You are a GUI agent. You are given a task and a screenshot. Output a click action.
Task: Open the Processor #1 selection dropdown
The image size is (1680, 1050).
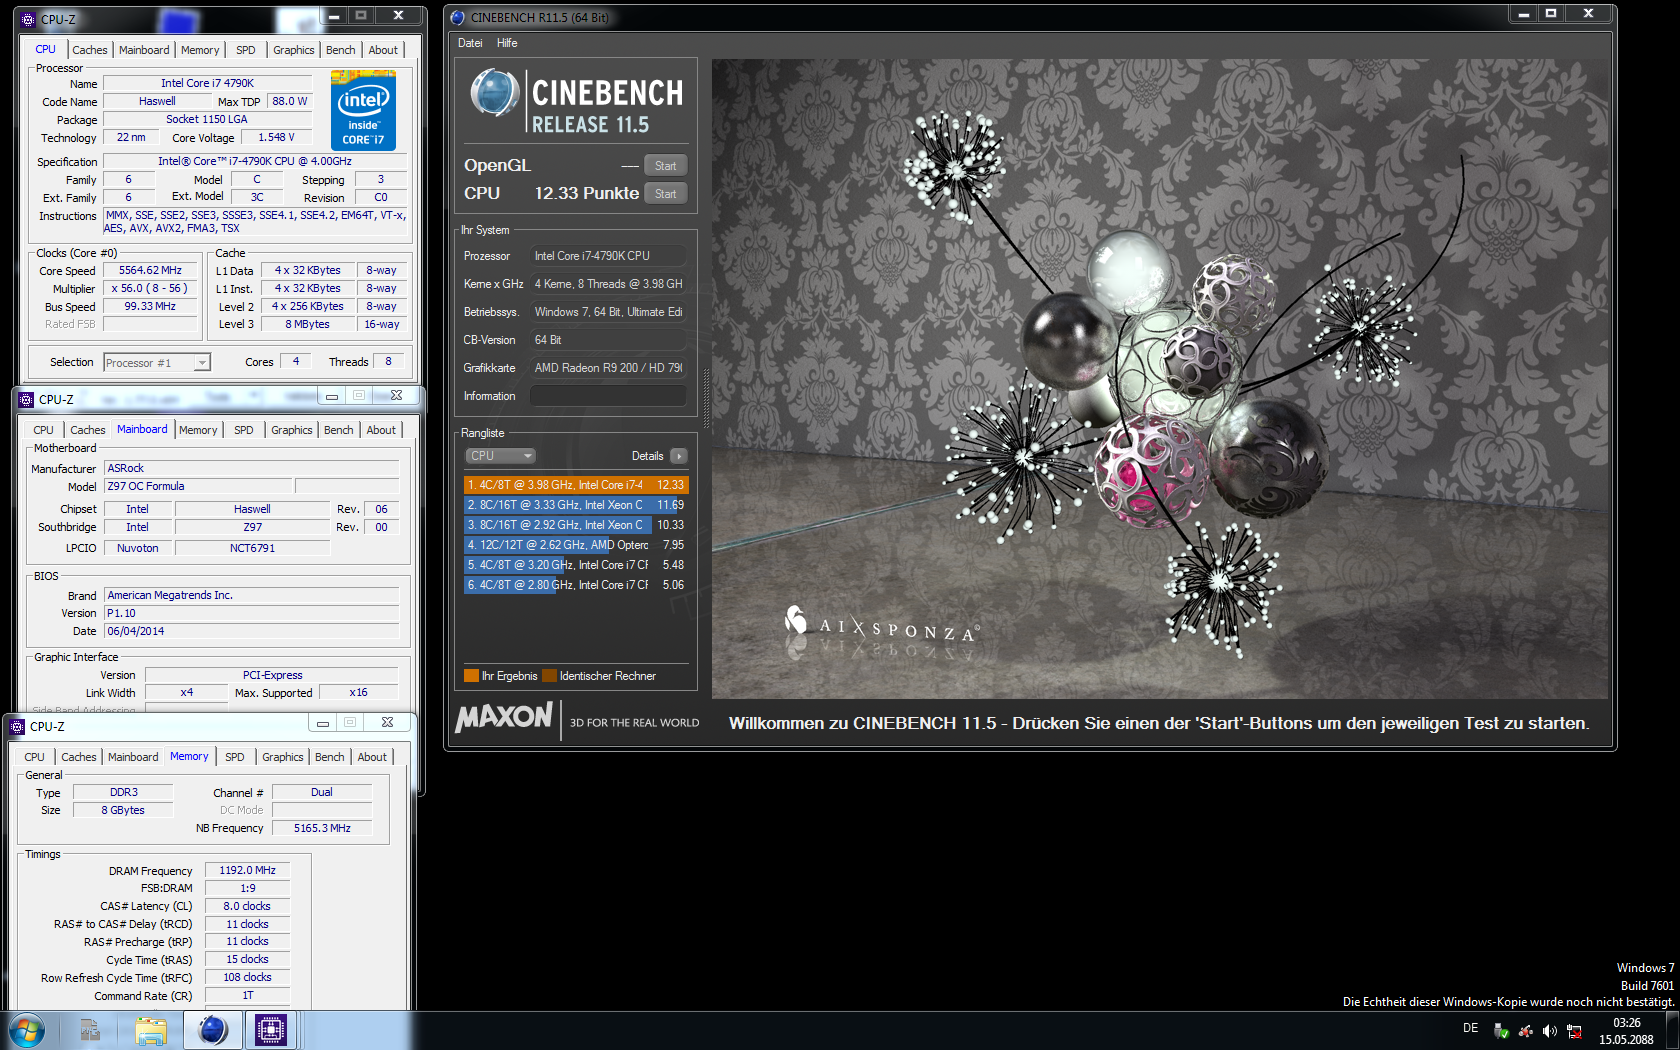tap(157, 363)
